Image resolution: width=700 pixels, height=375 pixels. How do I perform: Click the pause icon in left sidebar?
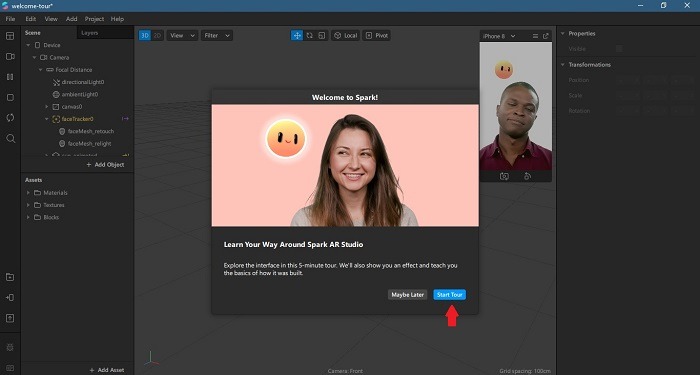coord(10,77)
